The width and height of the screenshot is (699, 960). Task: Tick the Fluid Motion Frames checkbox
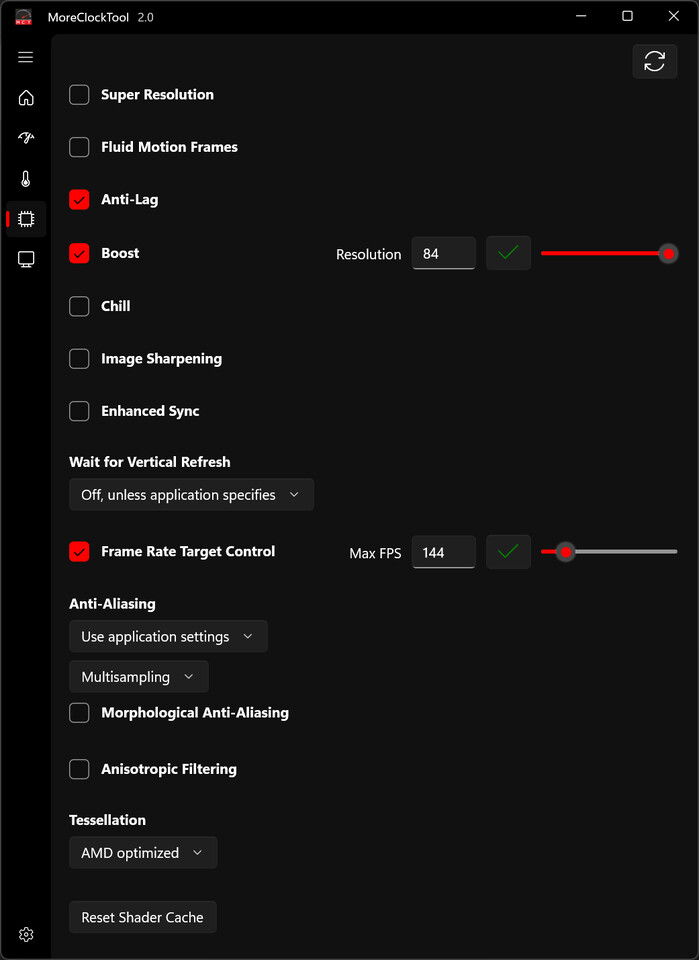(79, 147)
